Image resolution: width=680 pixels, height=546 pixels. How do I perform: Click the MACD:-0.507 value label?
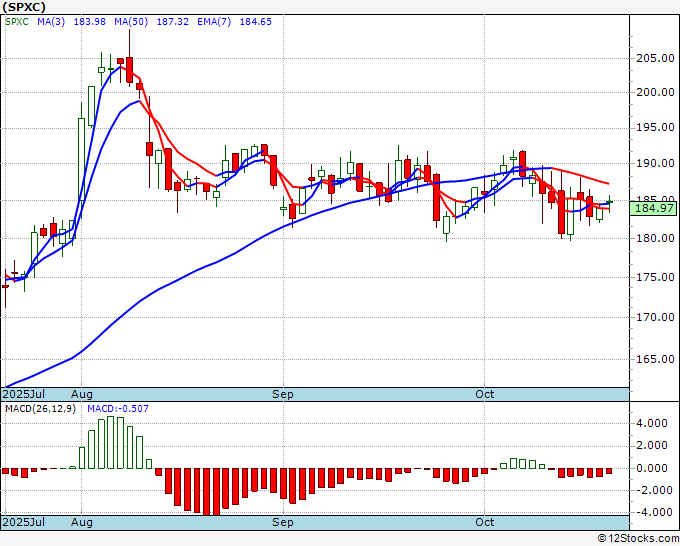click(118, 409)
